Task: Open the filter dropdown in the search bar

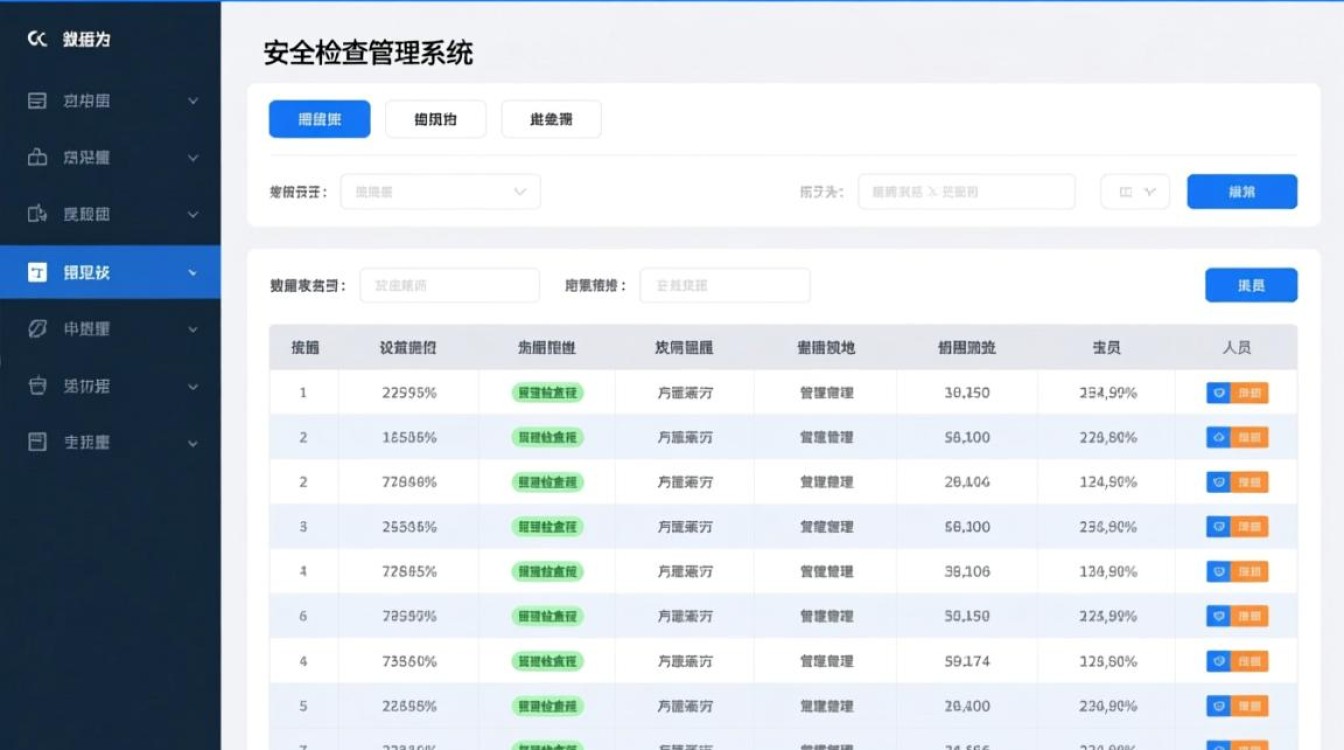Action: coord(440,191)
